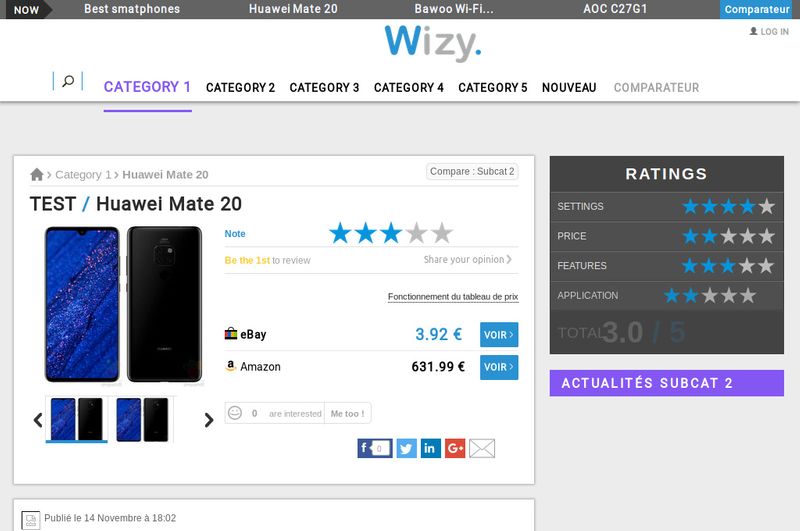Image resolution: width=800 pixels, height=531 pixels.
Task: Click the 3.92 € eBay price
Action: (439, 334)
